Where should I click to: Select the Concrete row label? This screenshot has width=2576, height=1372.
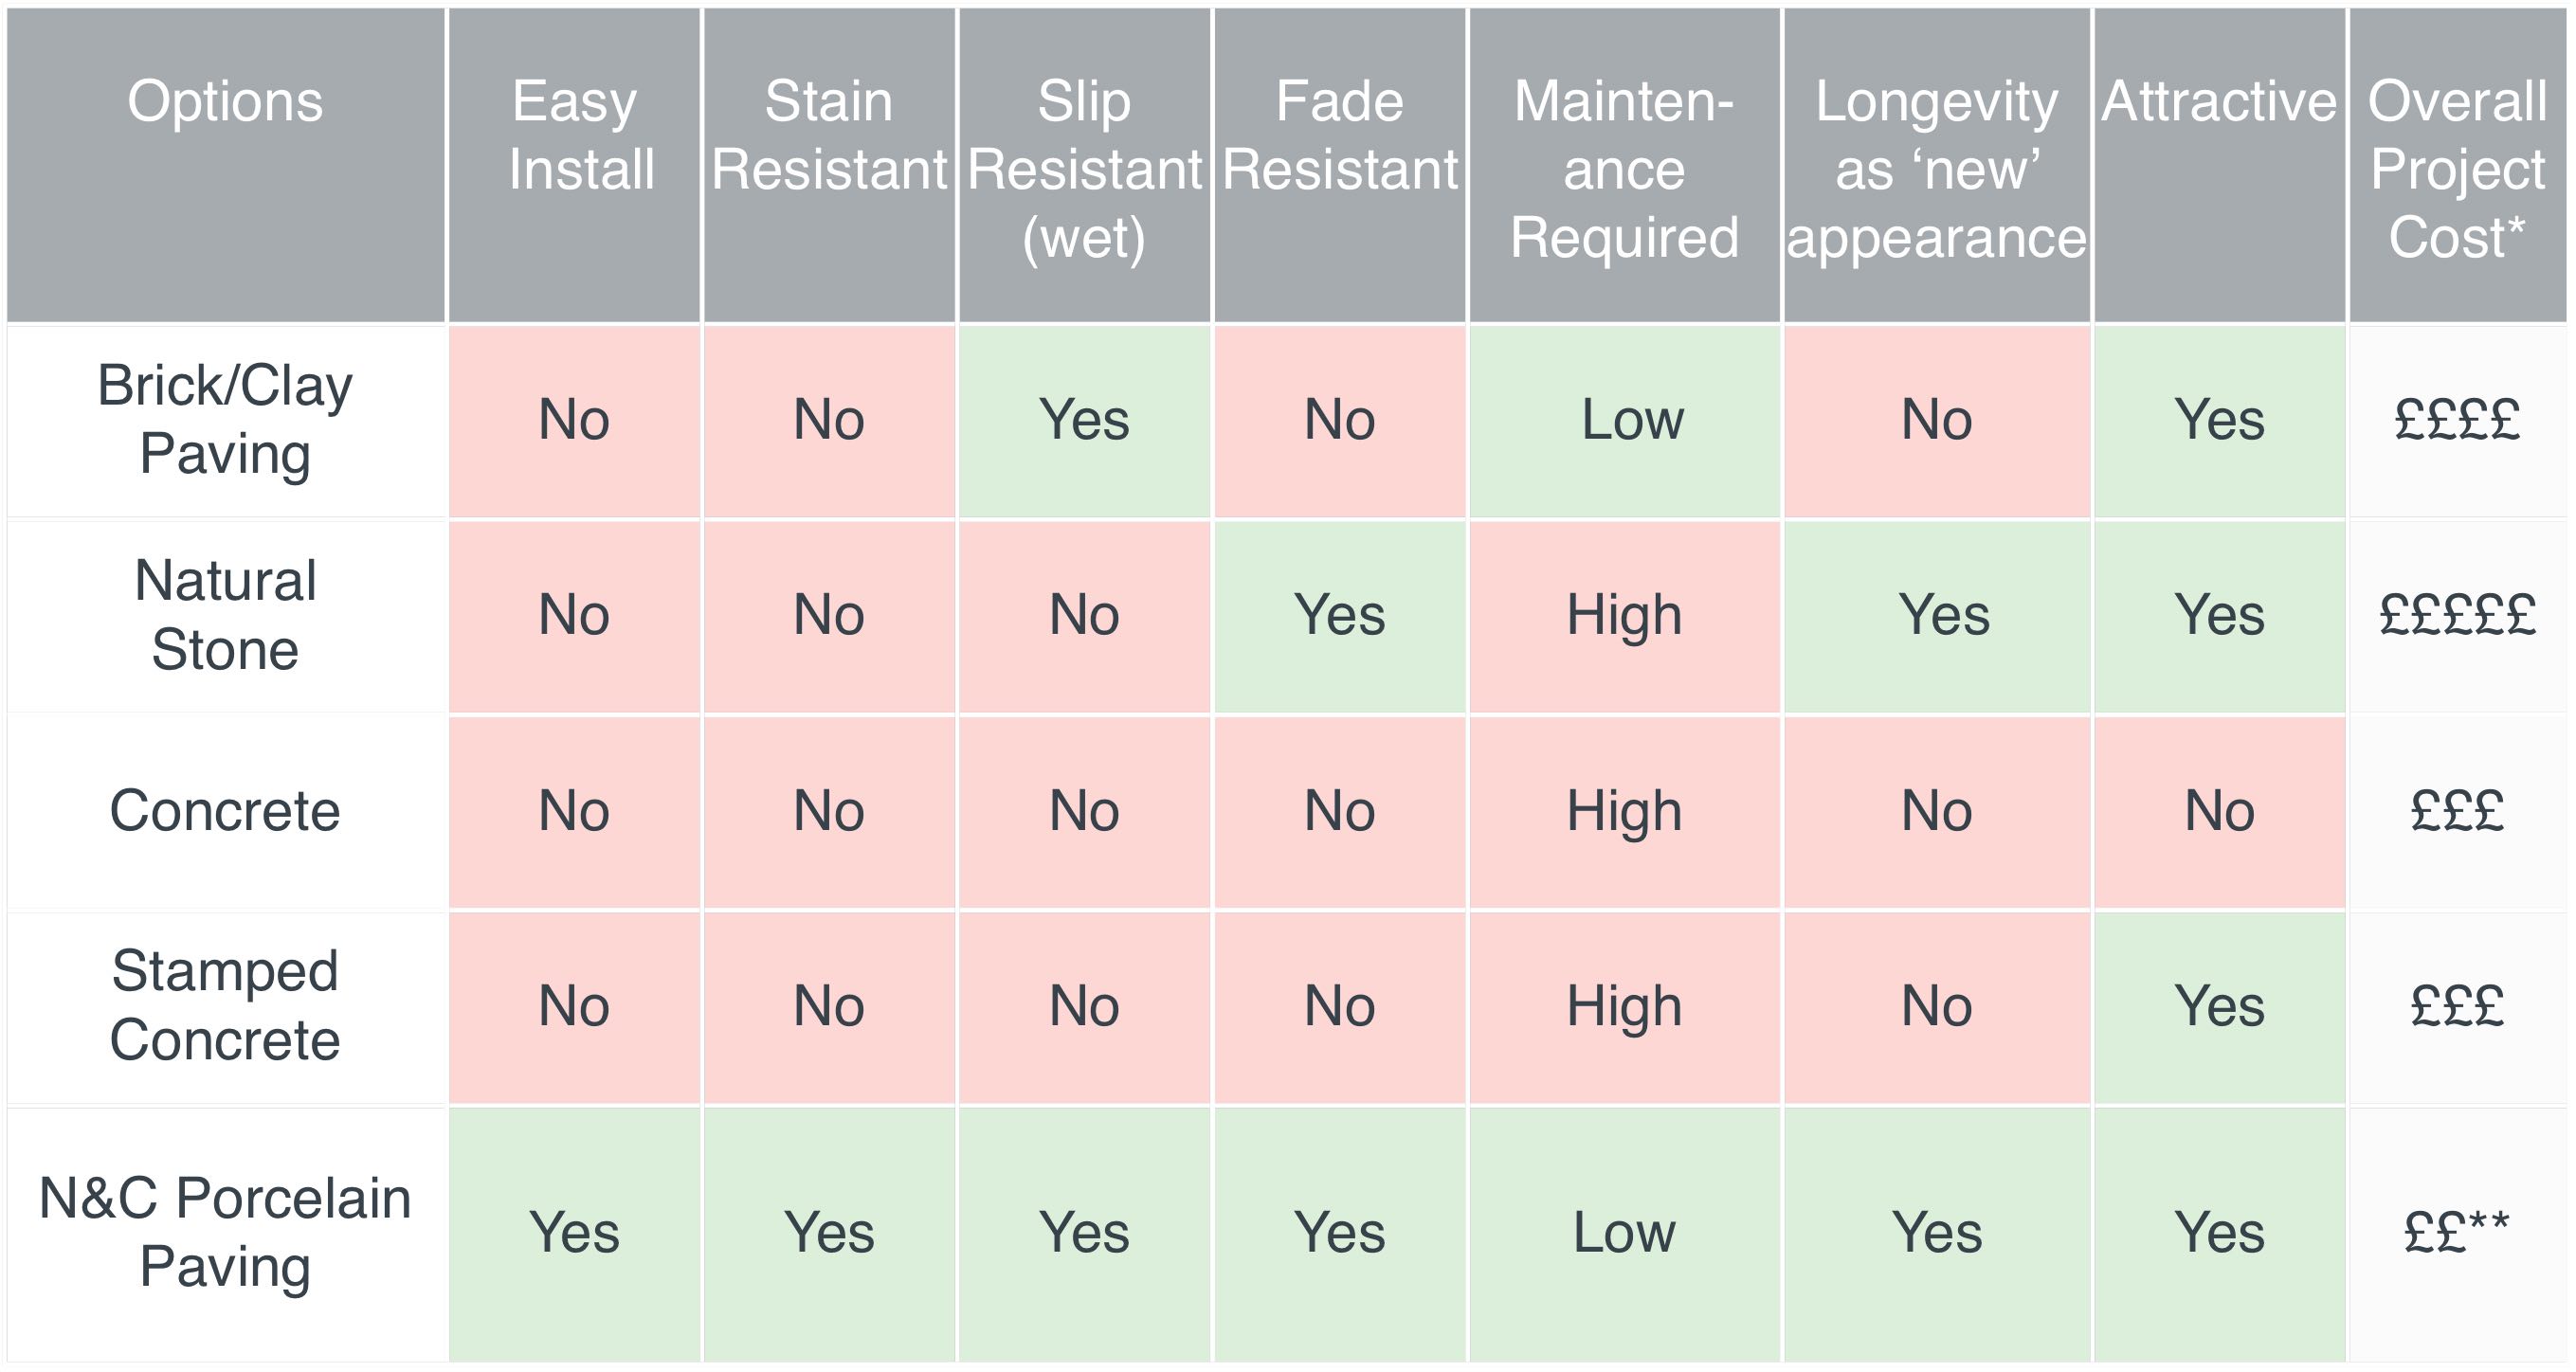[x=226, y=811]
